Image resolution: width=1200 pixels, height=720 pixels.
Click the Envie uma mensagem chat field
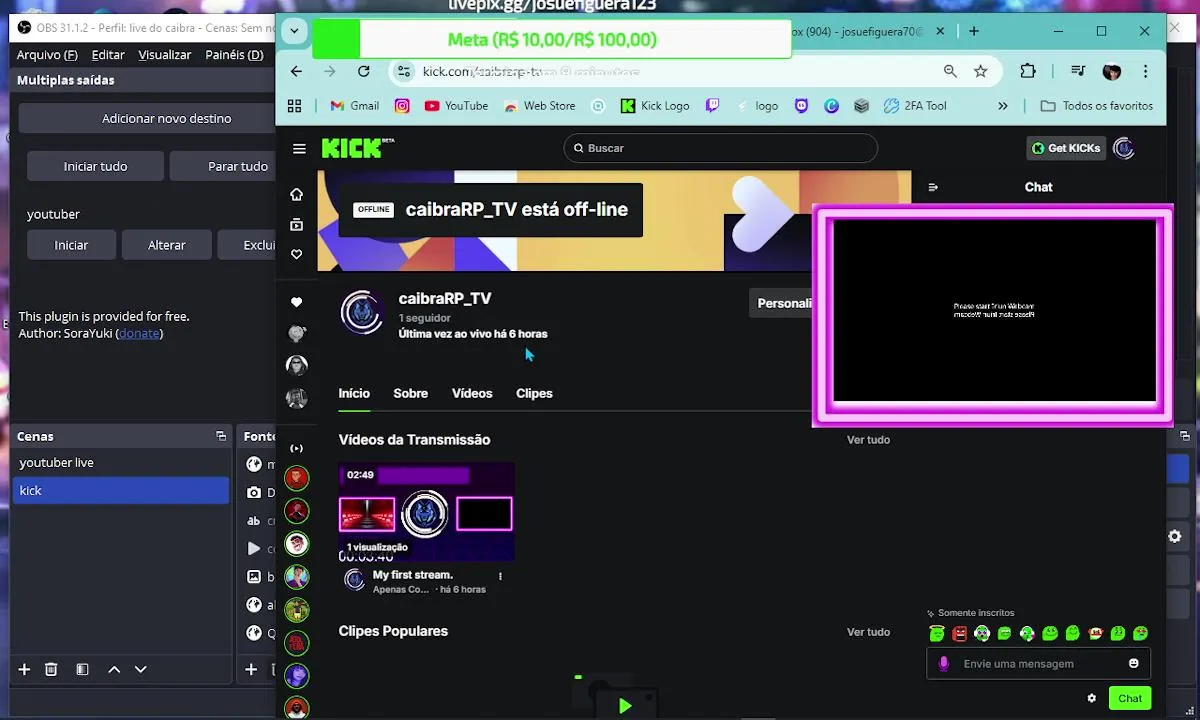pyautogui.click(x=1039, y=664)
